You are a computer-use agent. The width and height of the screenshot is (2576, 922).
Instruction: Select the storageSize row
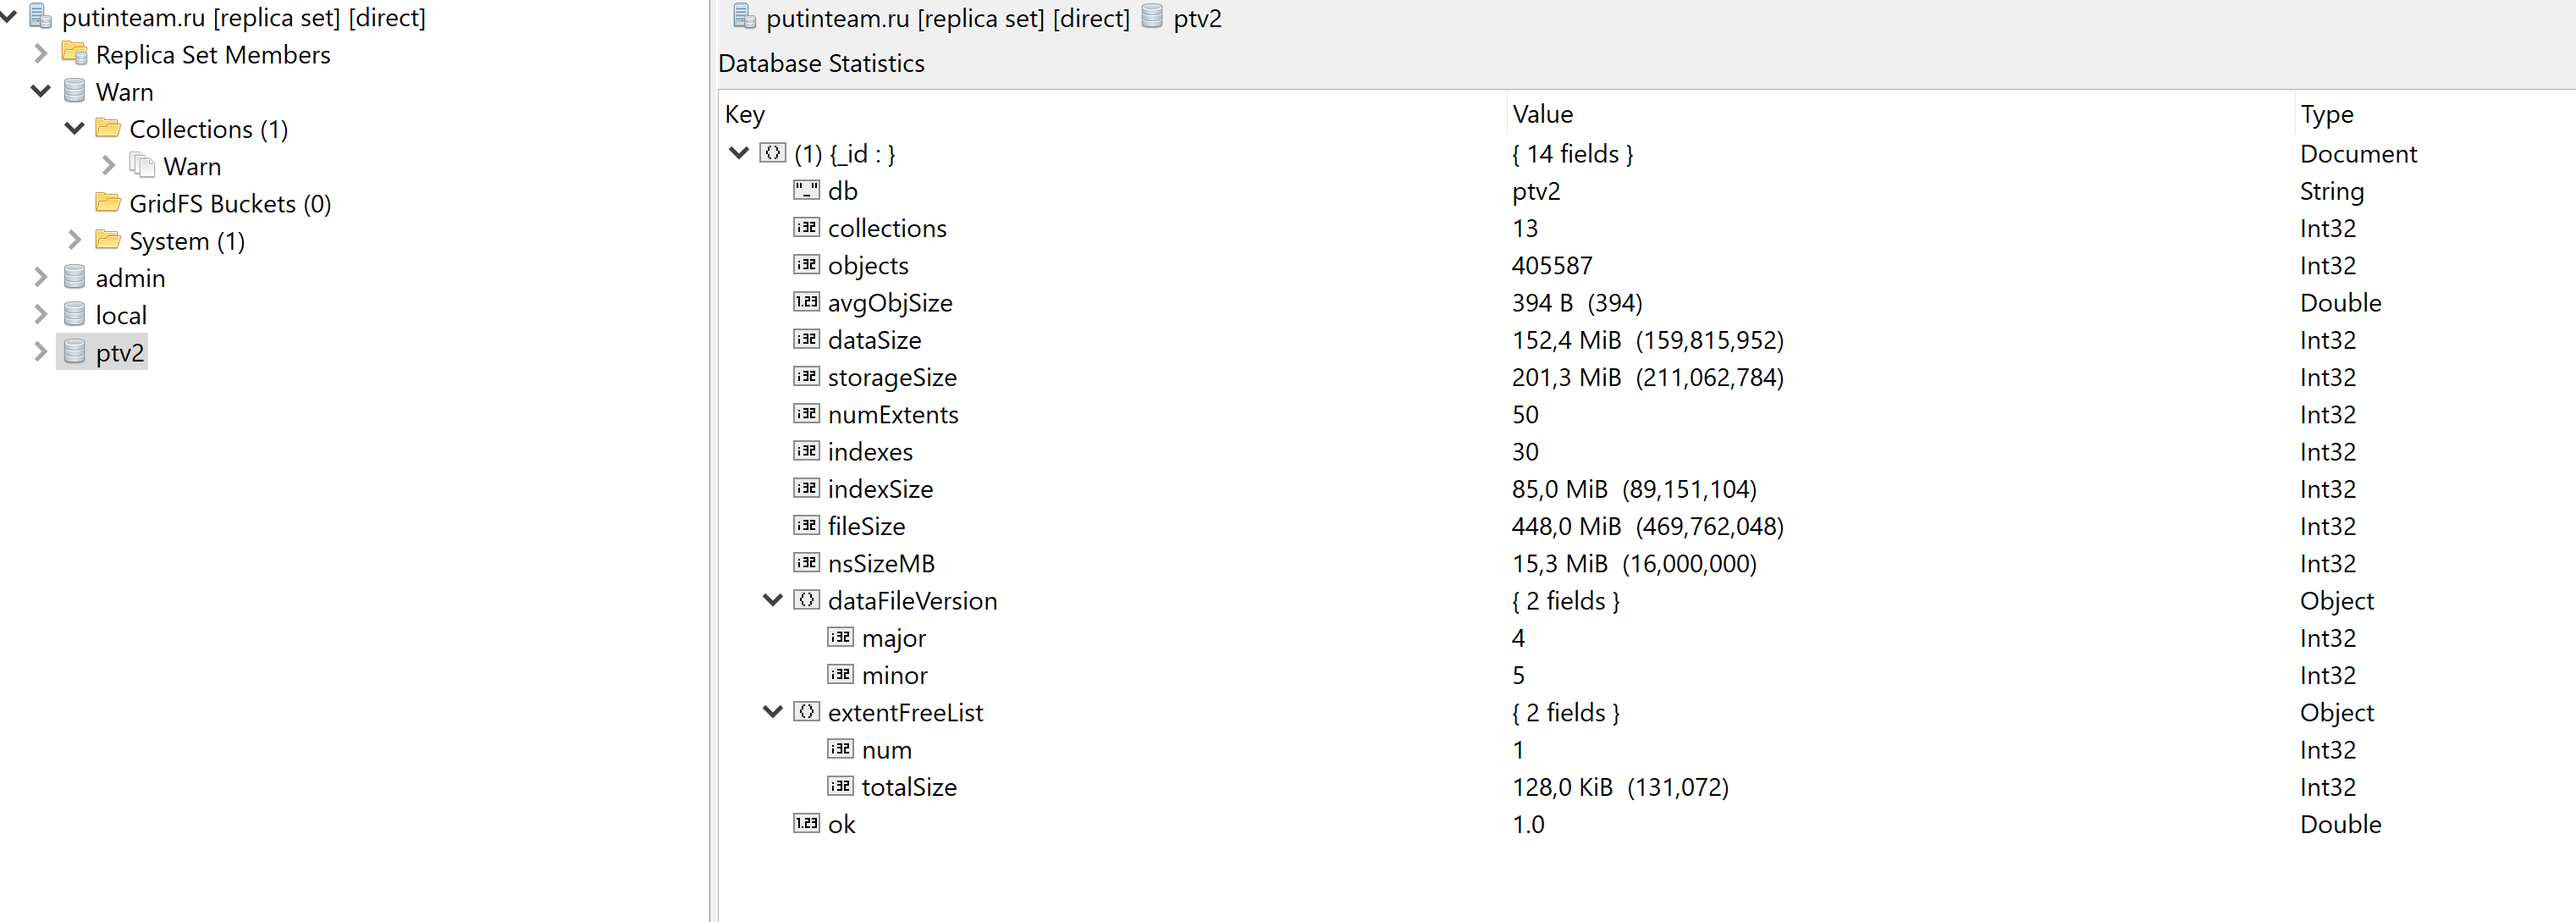(x=892, y=377)
